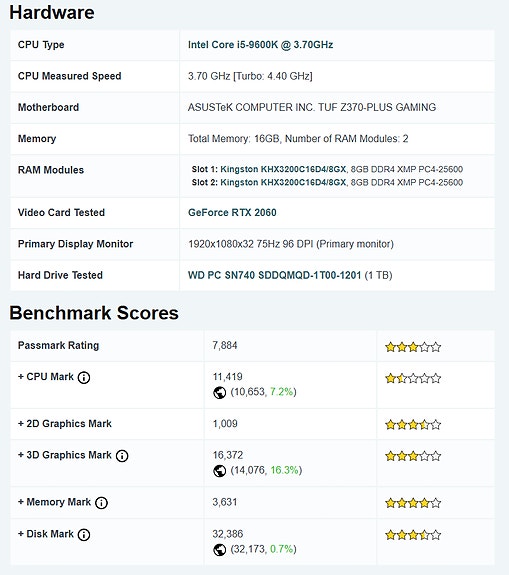
Task: Expand the CPU Mark breakdown row
Action: coord(46,377)
